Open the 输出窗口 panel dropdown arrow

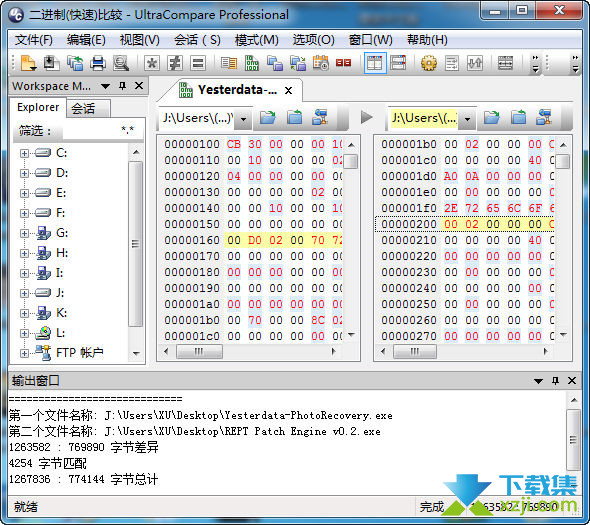click(538, 382)
